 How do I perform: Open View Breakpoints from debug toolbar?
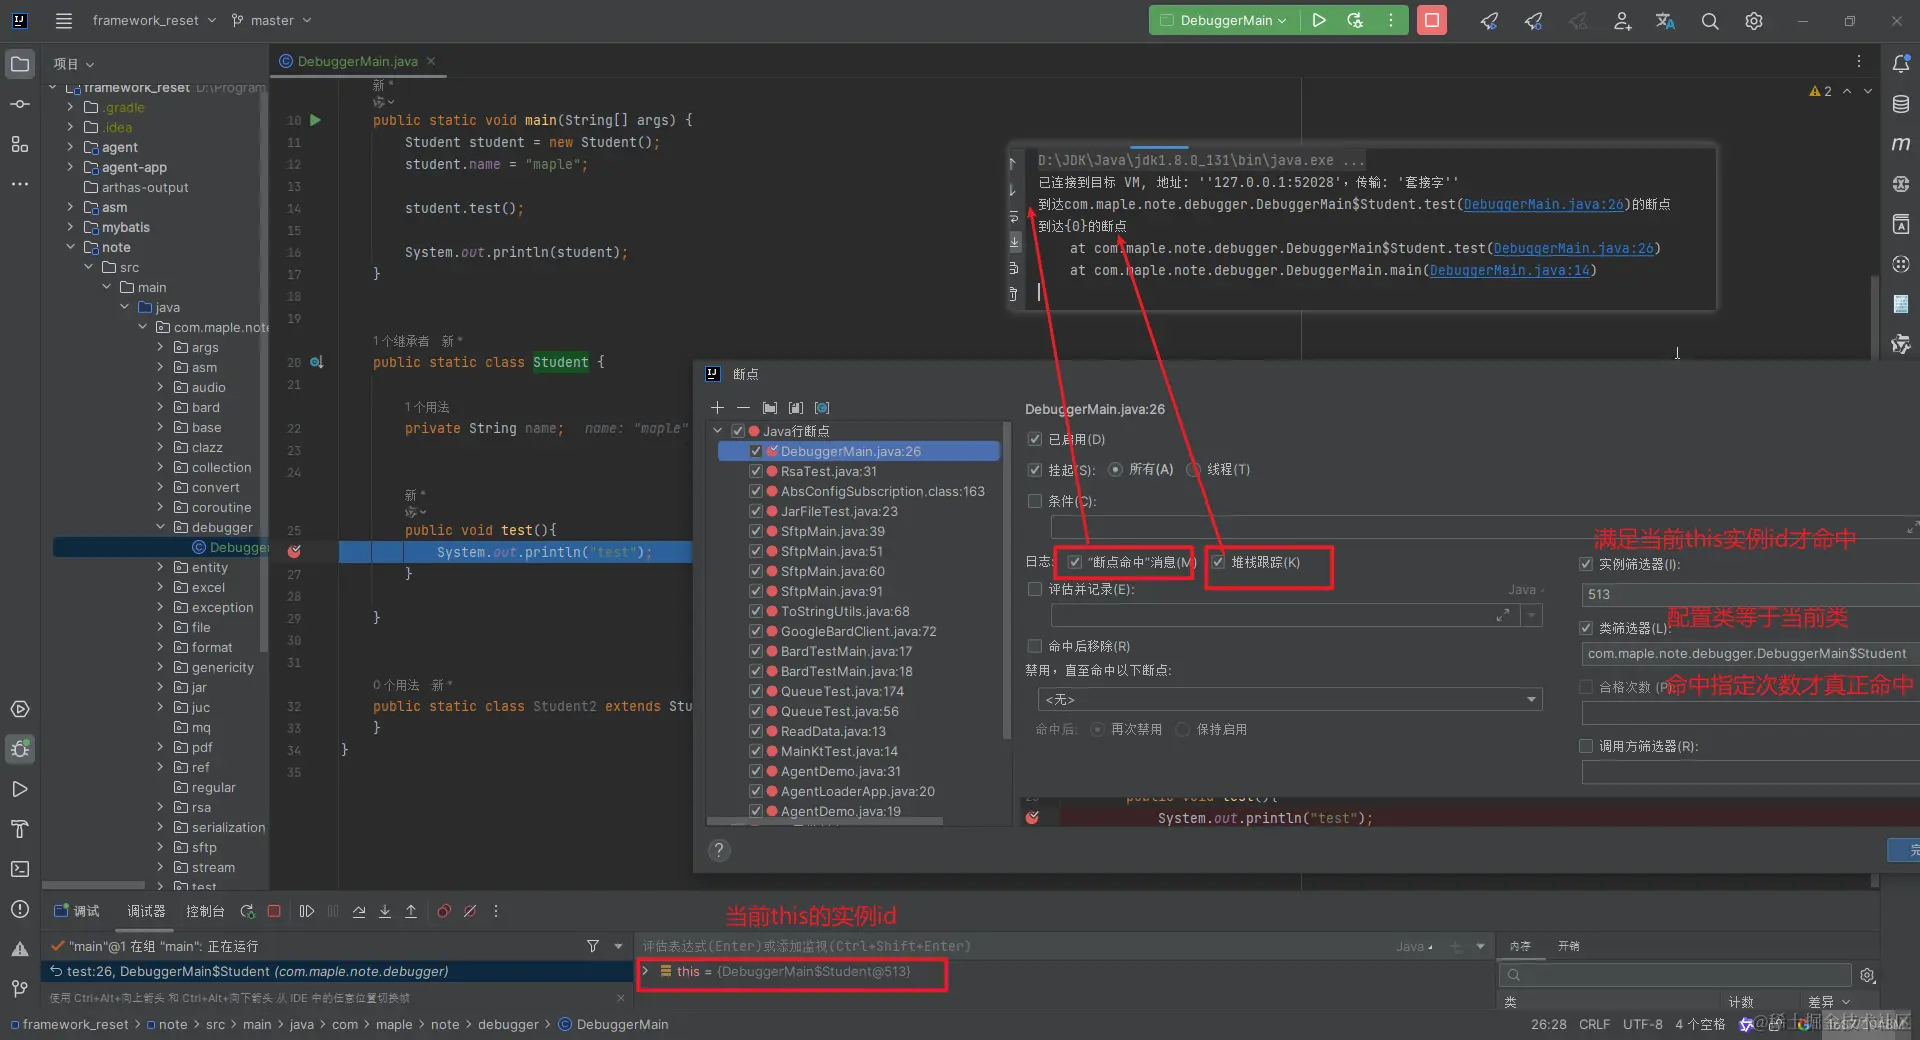coord(444,911)
